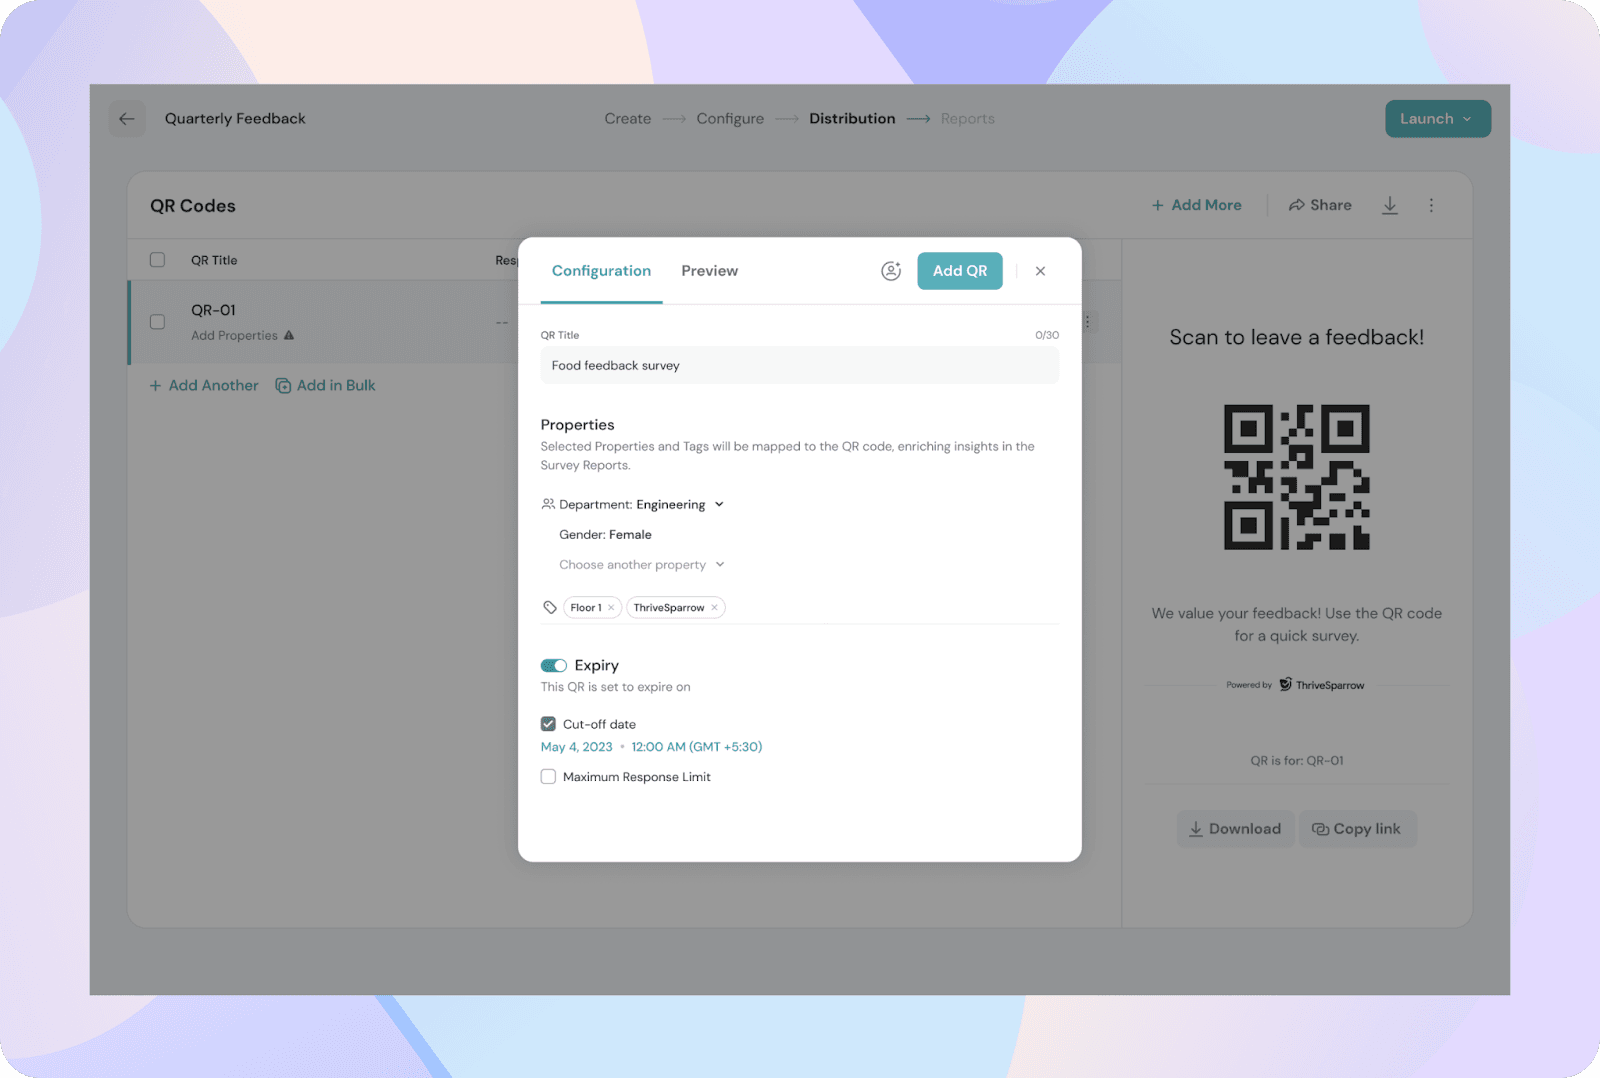Uncheck the Cut-off date checkbox
Screen dimensions: 1600x1078
pyautogui.click(x=548, y=724)
